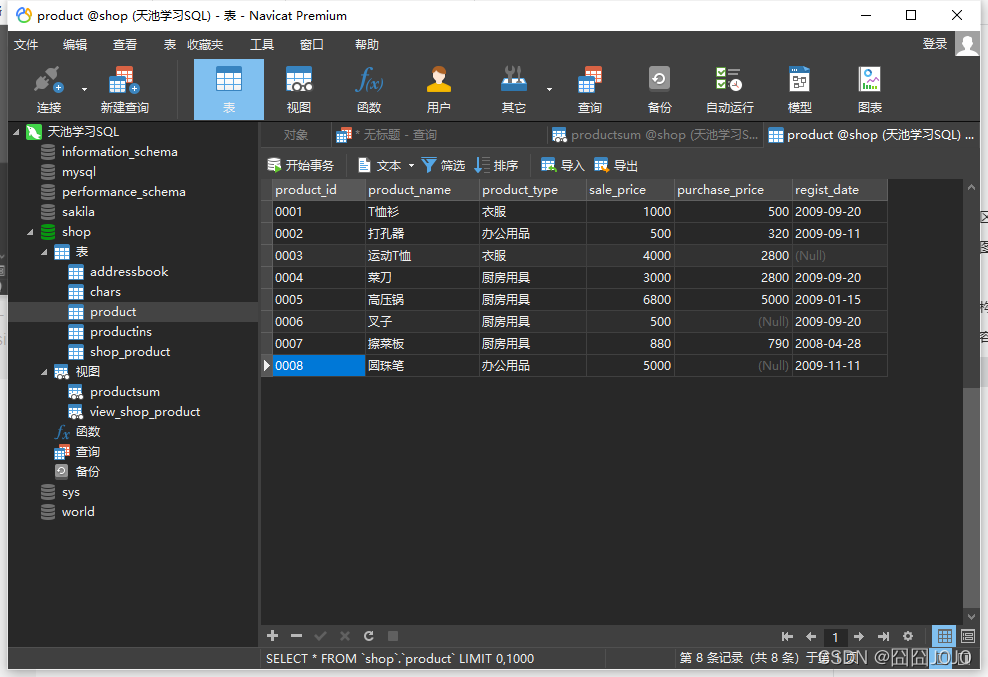Sort by the sale_price column header
Image resolution: width=988 pixels, height=677 pixels.
point(630,190)
